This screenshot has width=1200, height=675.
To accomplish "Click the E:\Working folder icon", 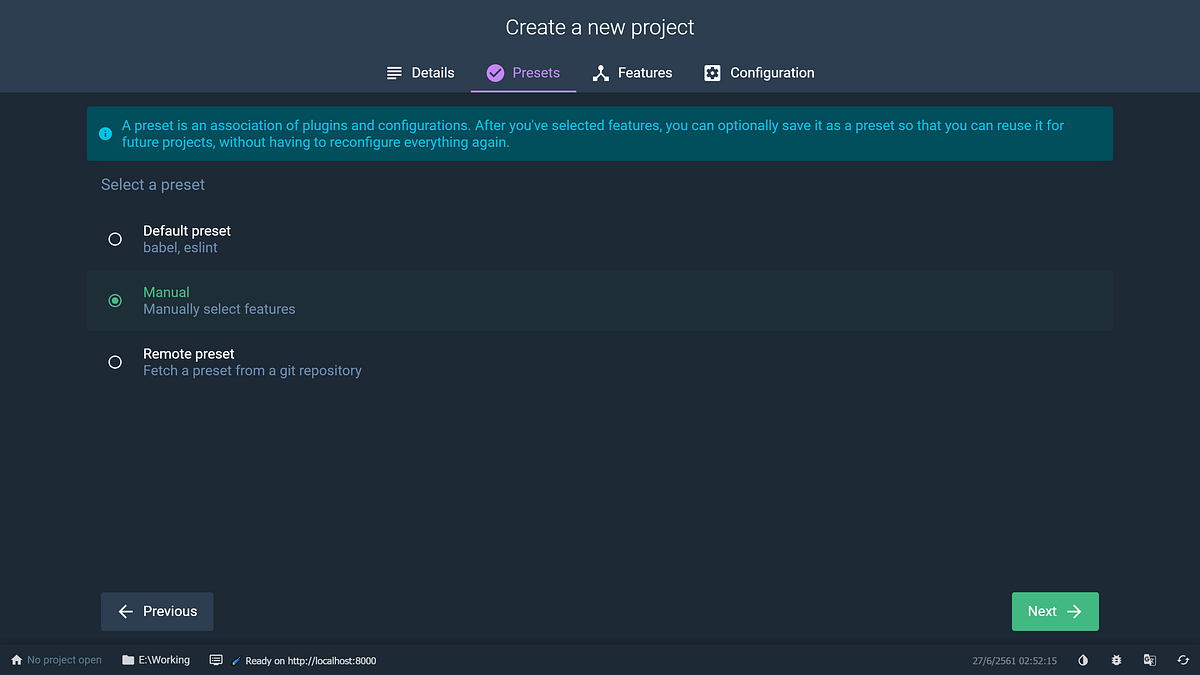I will tap(128, 660).
